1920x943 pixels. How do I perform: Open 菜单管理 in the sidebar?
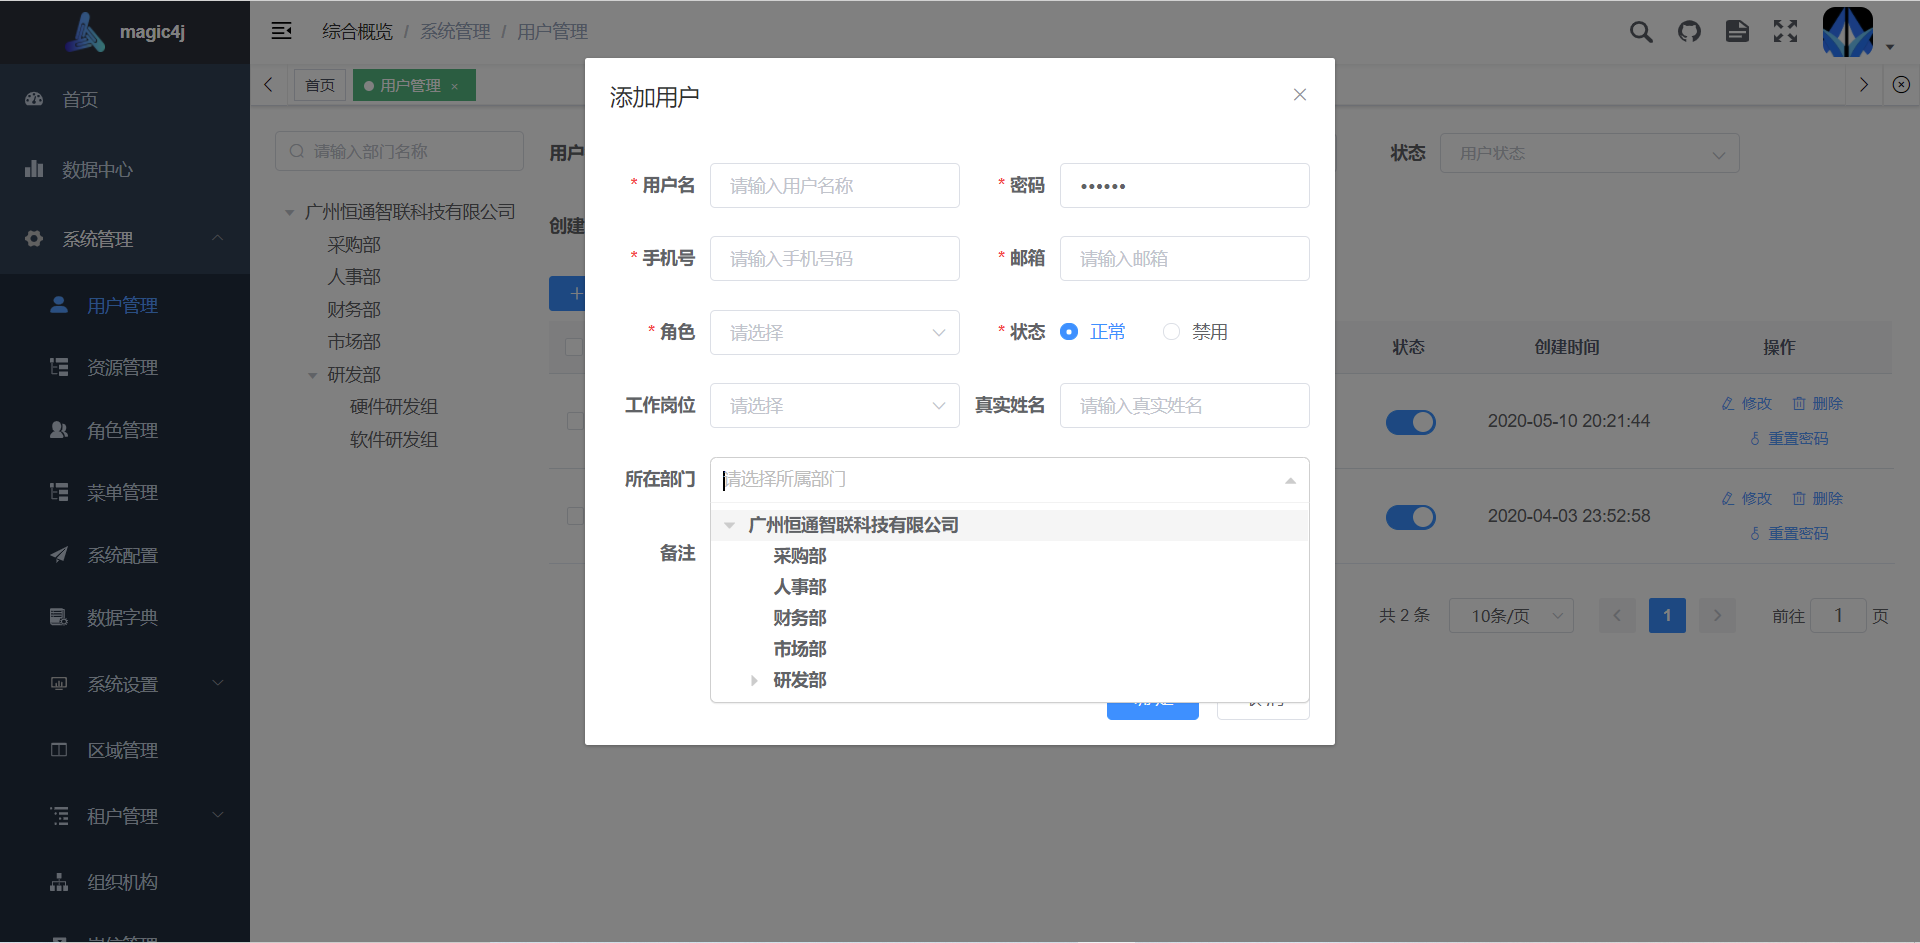coord(125,492)
